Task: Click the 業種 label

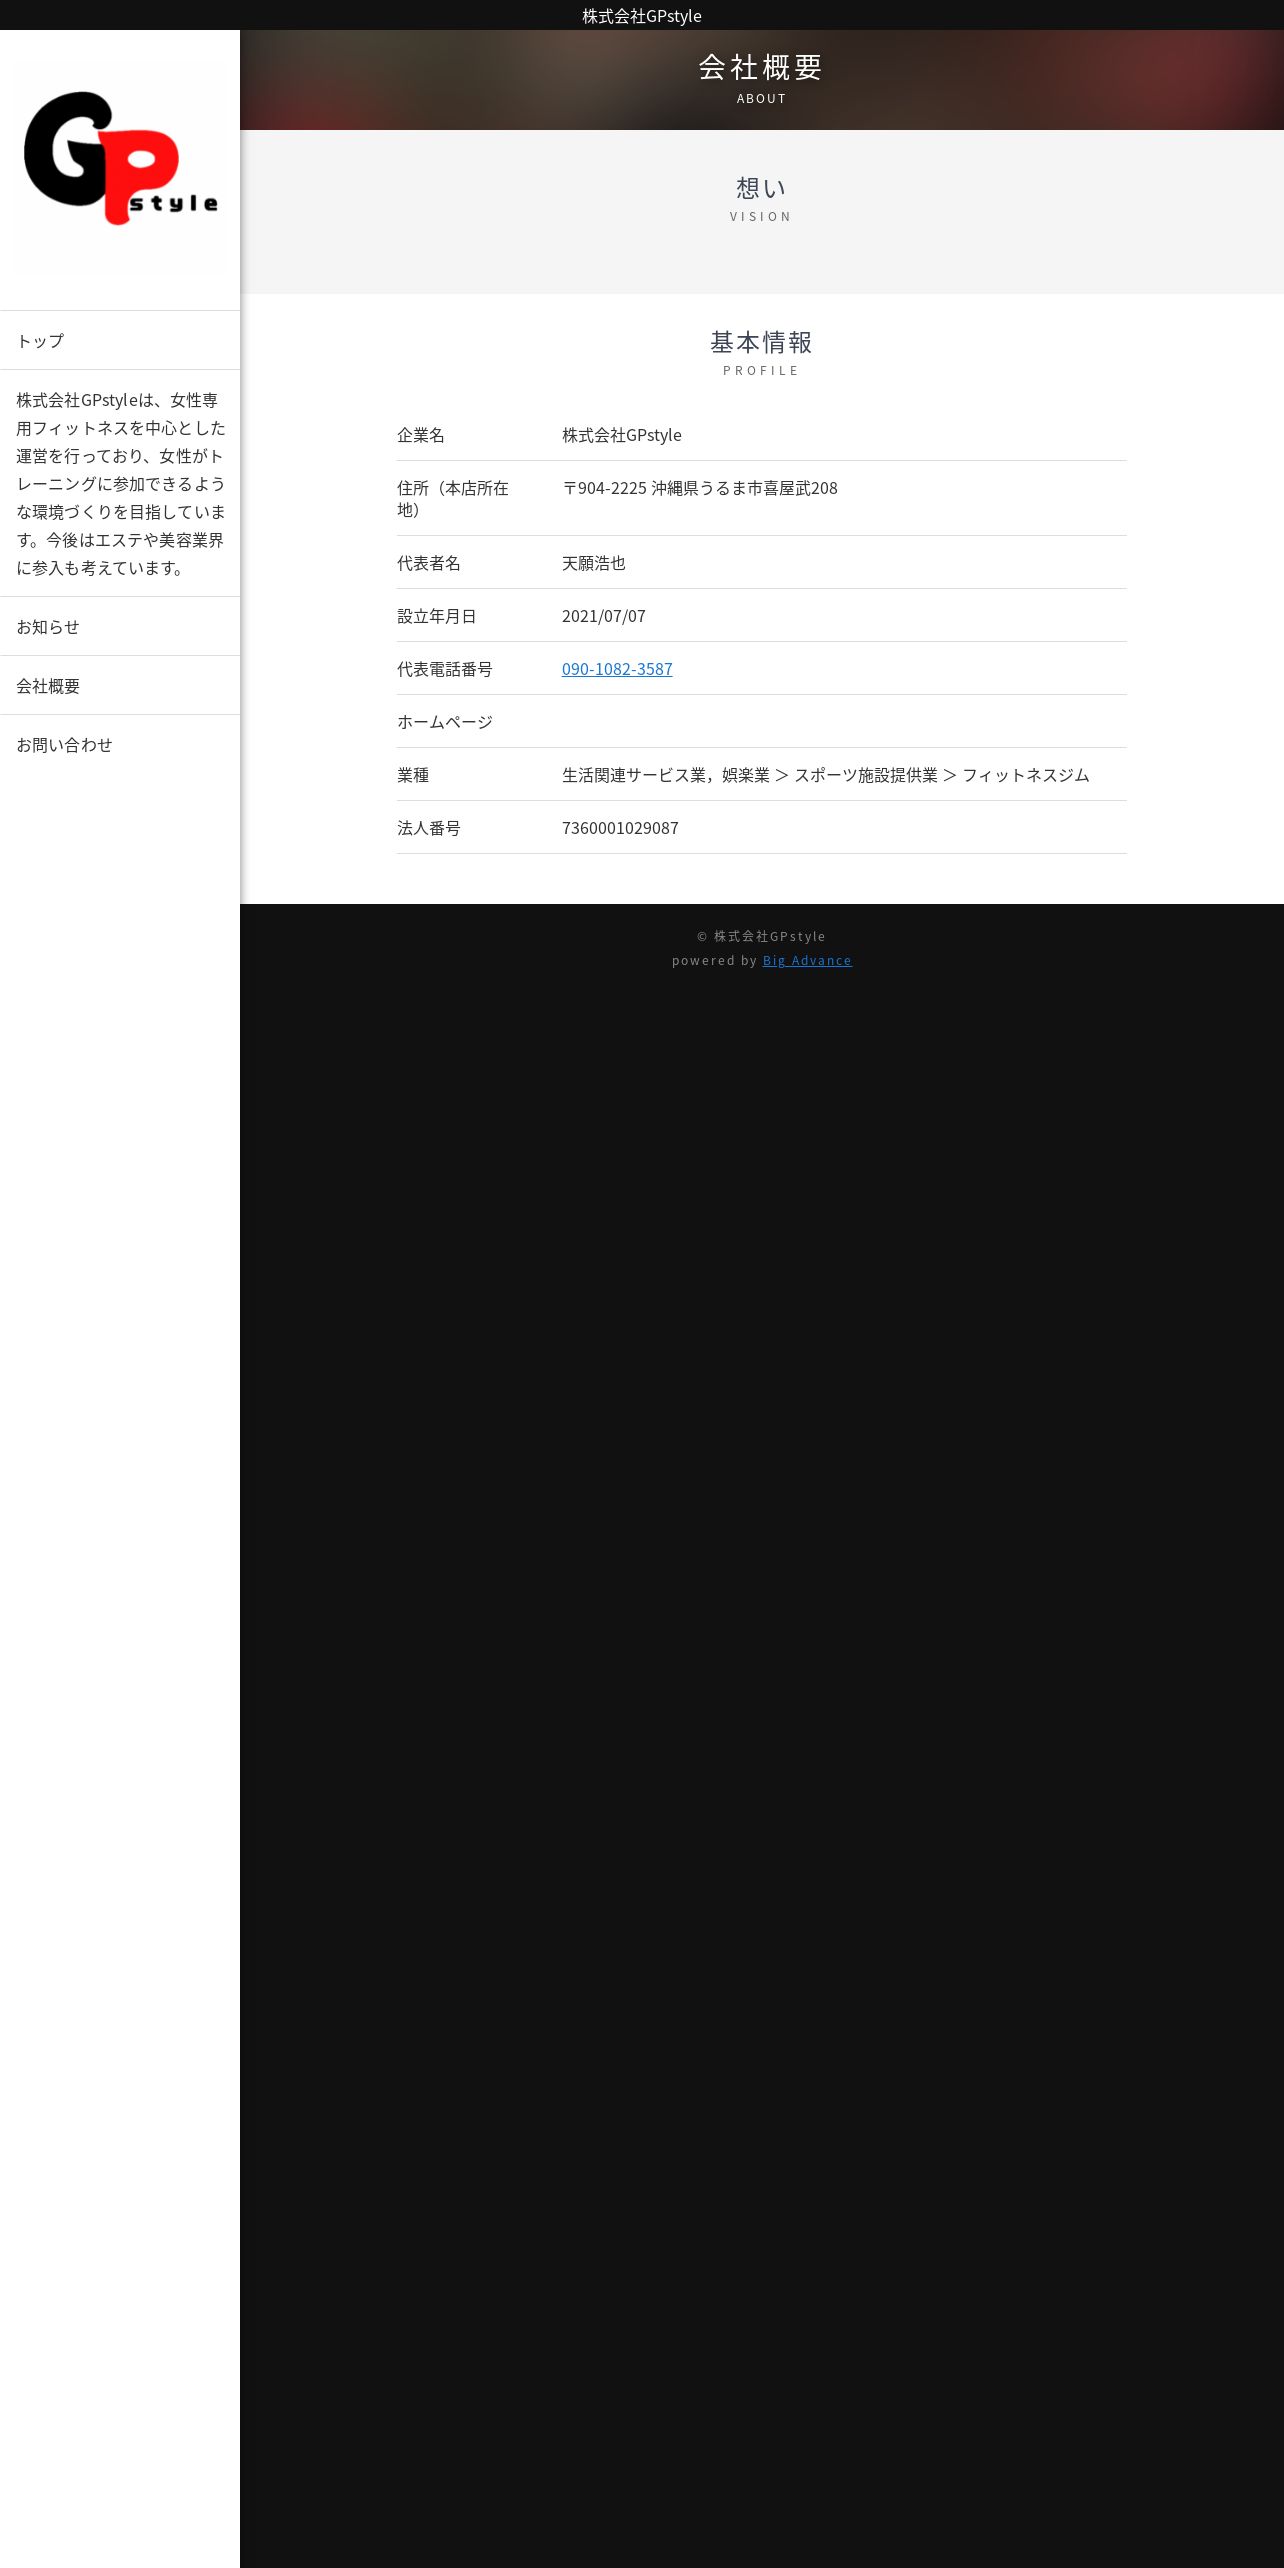Action: click(x=413, y=775)
